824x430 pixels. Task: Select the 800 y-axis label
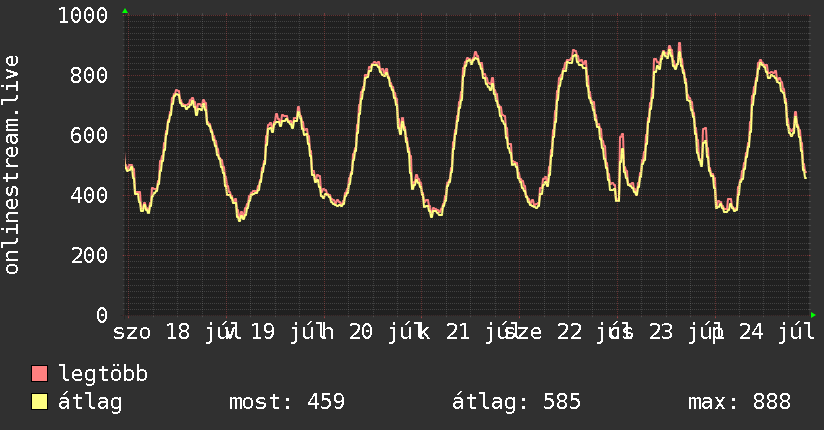(89, 75)
